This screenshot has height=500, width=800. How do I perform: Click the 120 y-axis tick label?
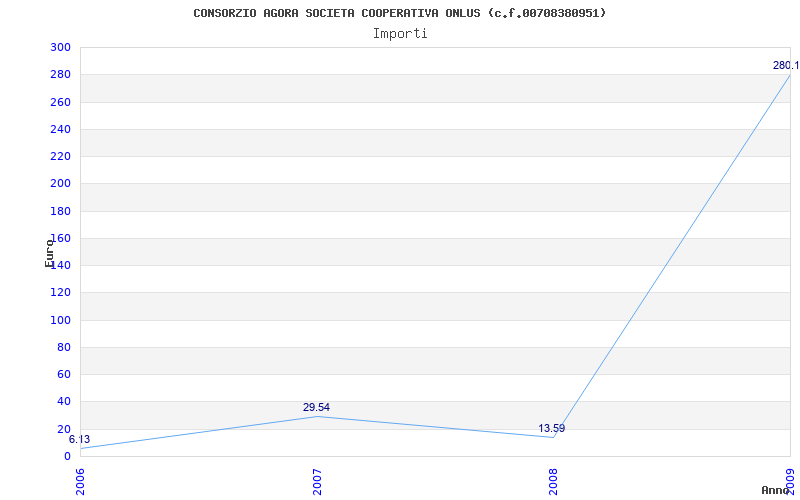[60, 293]
